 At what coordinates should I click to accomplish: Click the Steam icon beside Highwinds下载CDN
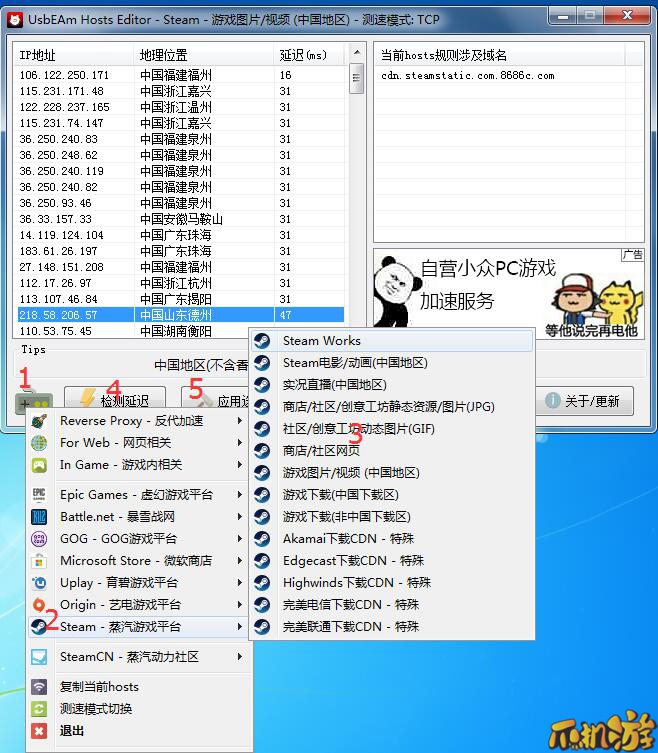(262, 583)
